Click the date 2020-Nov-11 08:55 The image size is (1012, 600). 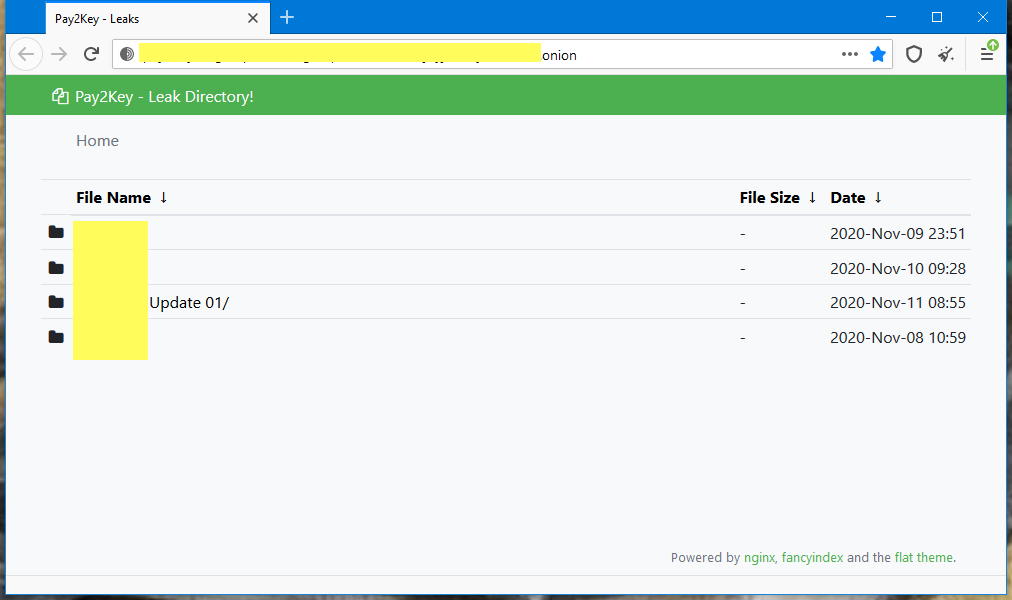click(898, 303)
